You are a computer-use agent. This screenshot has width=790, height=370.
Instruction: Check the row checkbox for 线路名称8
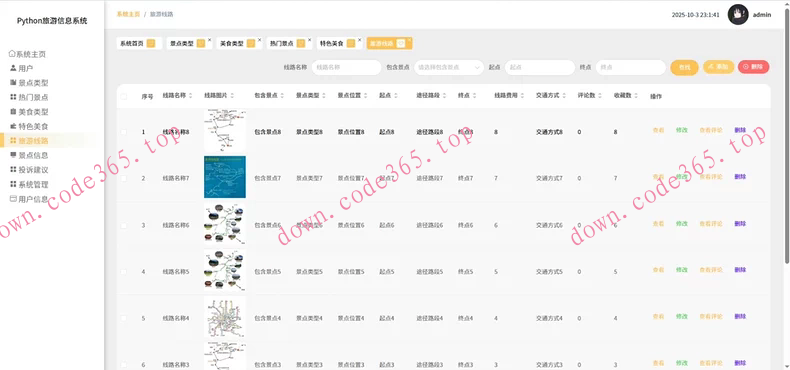click(124, 132)
